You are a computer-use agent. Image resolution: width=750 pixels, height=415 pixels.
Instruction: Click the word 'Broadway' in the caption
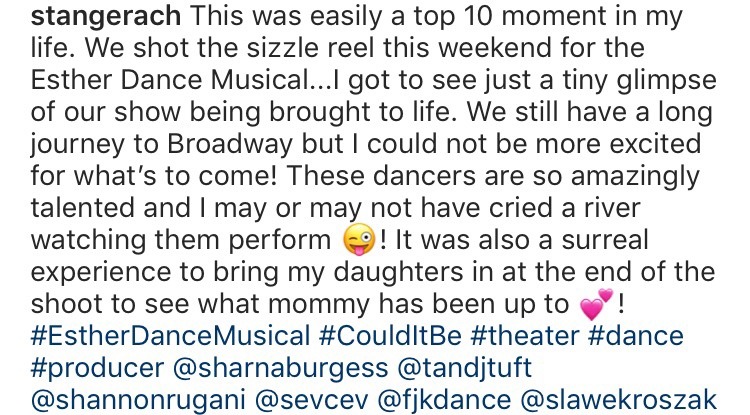point(230,145)
